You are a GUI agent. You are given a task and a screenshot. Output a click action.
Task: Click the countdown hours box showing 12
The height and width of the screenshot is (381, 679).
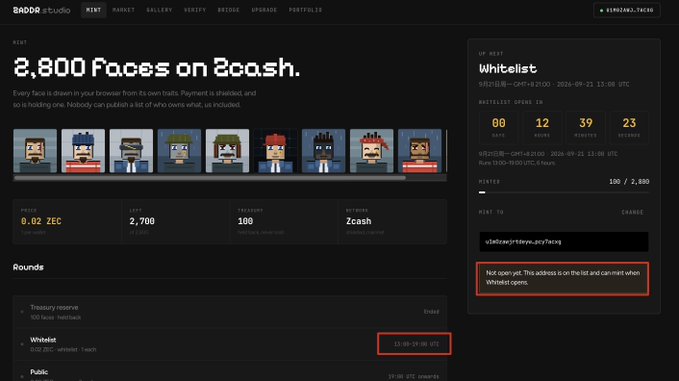542,127
